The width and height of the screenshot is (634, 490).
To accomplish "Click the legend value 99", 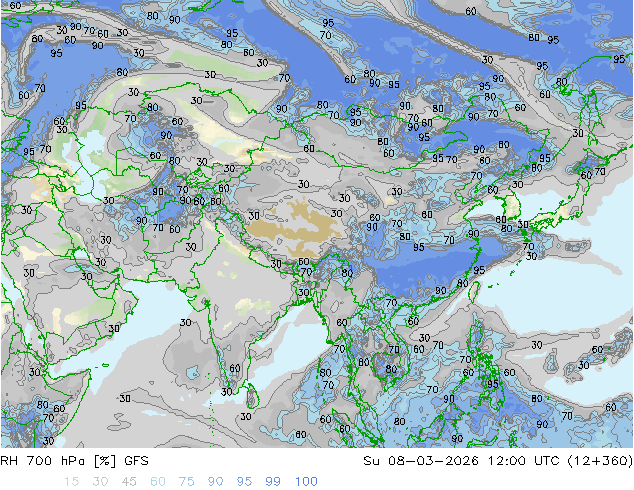I will [273, 482].
